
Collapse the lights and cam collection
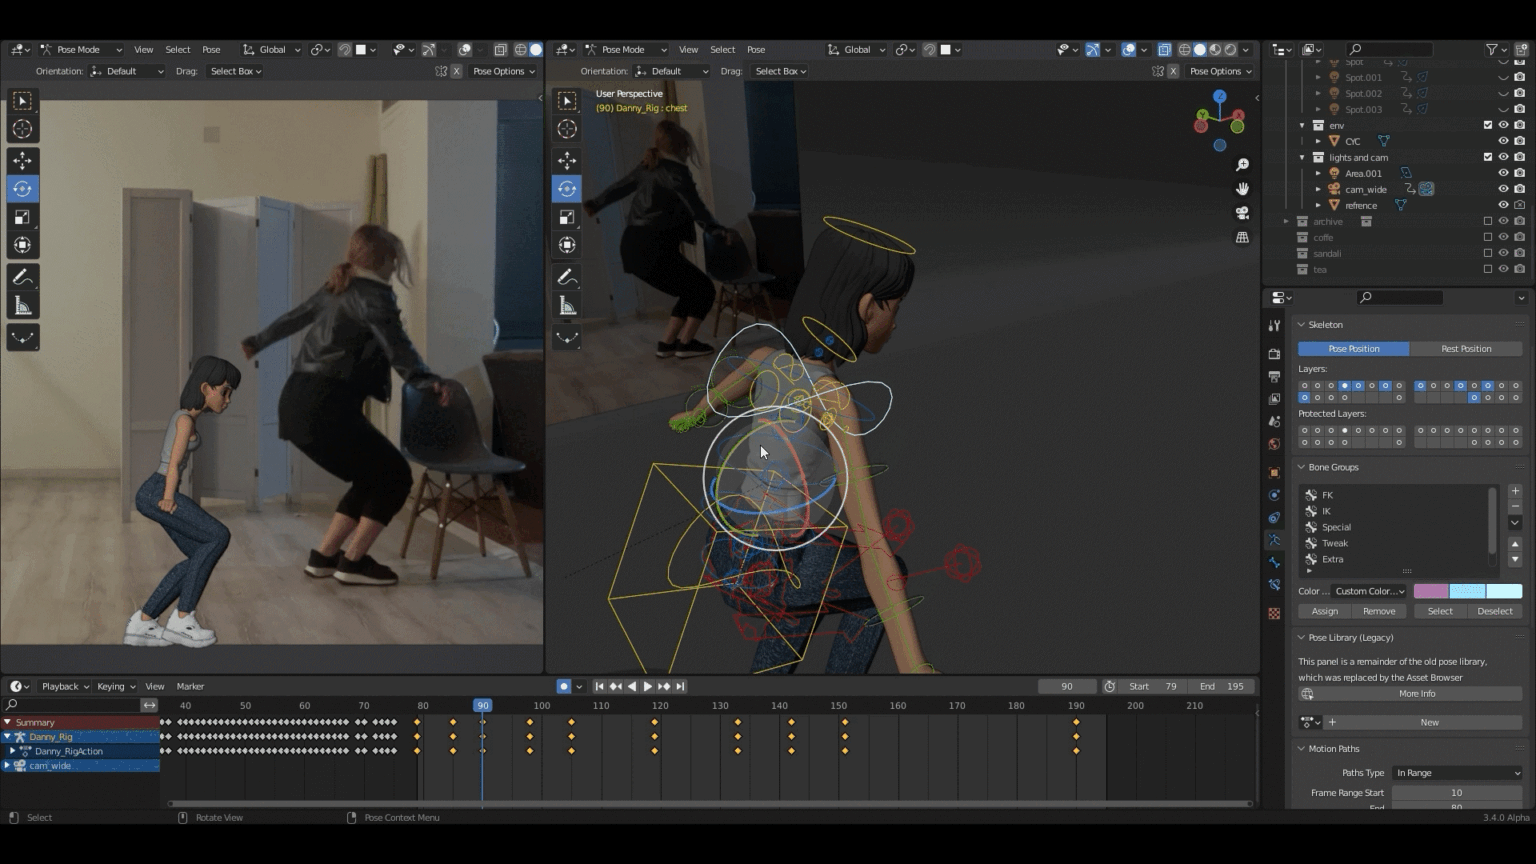[1302, 157]
